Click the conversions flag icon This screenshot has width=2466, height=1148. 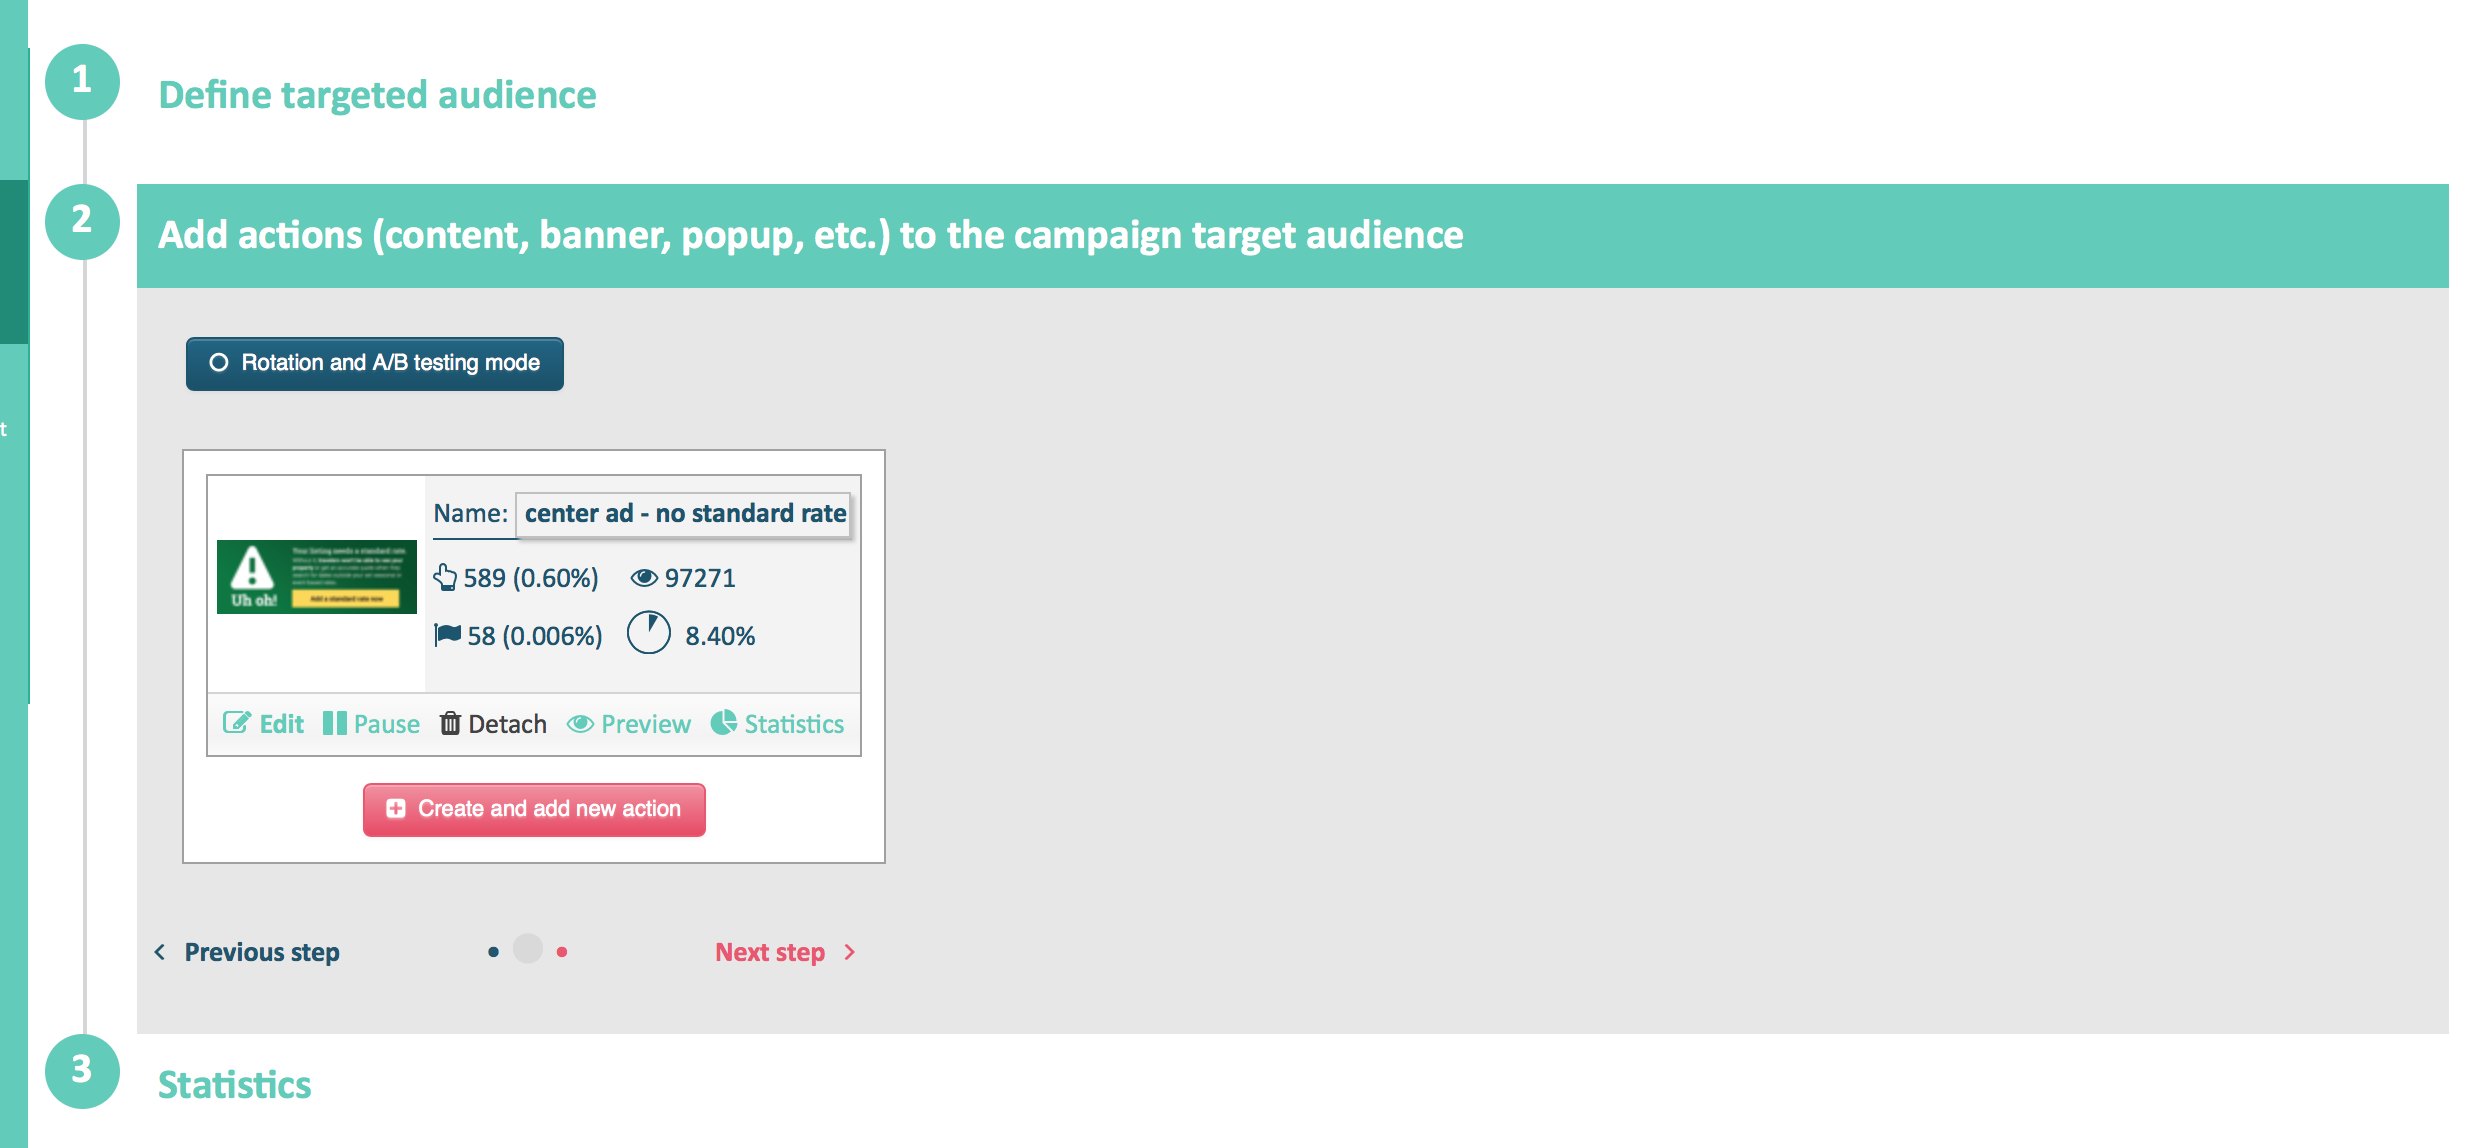click(x=448, y=634)
